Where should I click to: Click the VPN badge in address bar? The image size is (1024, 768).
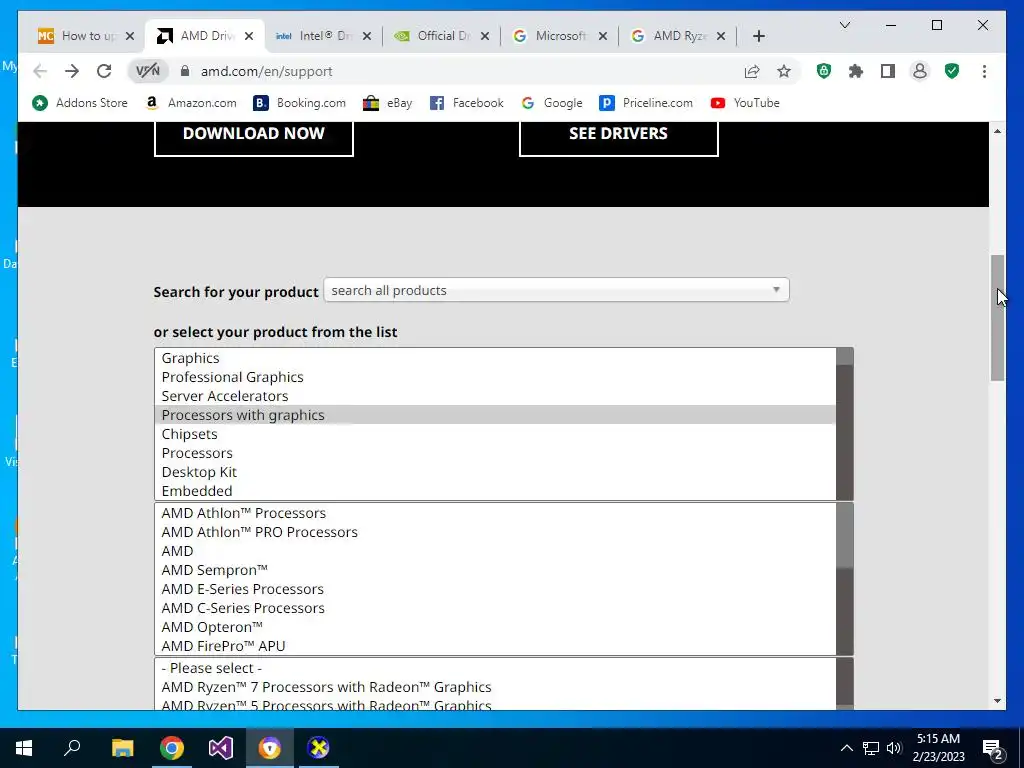(148, 71)
